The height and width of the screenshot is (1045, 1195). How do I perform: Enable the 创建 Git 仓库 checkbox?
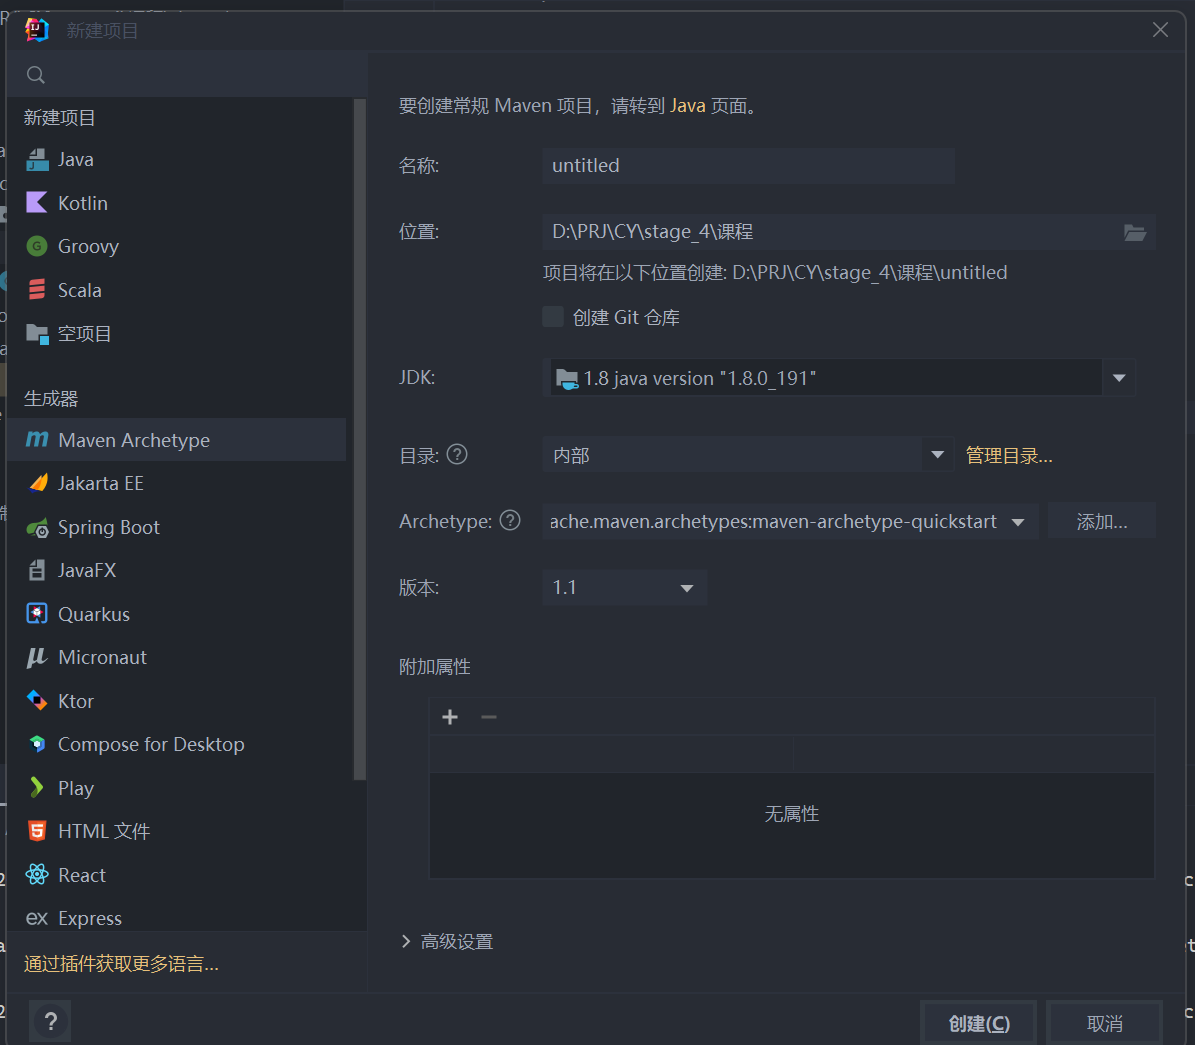553,316
